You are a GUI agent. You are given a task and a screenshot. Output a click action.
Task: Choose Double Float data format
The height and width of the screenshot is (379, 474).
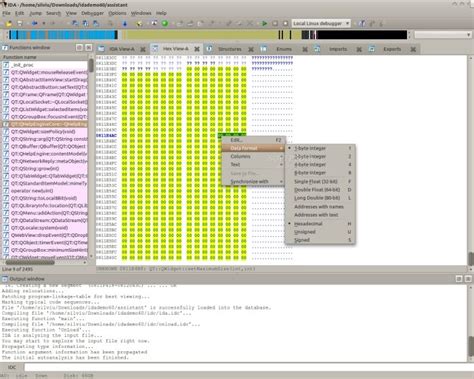coord(320,190)
